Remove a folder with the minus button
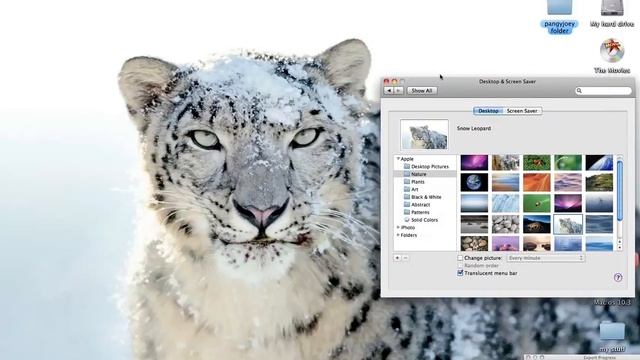 [405, 258]
